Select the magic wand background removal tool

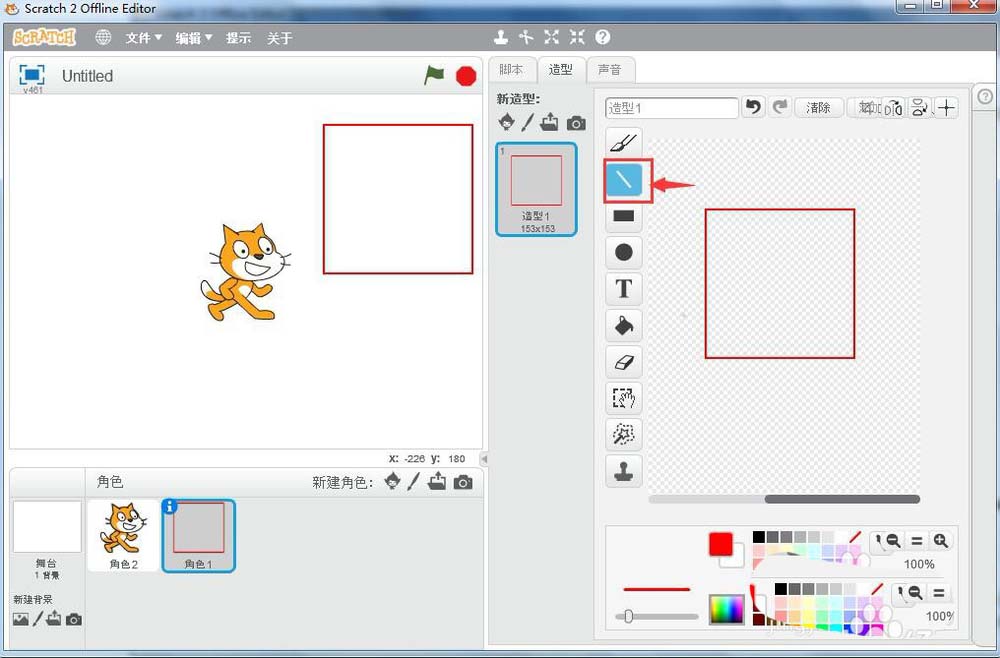(x=623, y=435)
